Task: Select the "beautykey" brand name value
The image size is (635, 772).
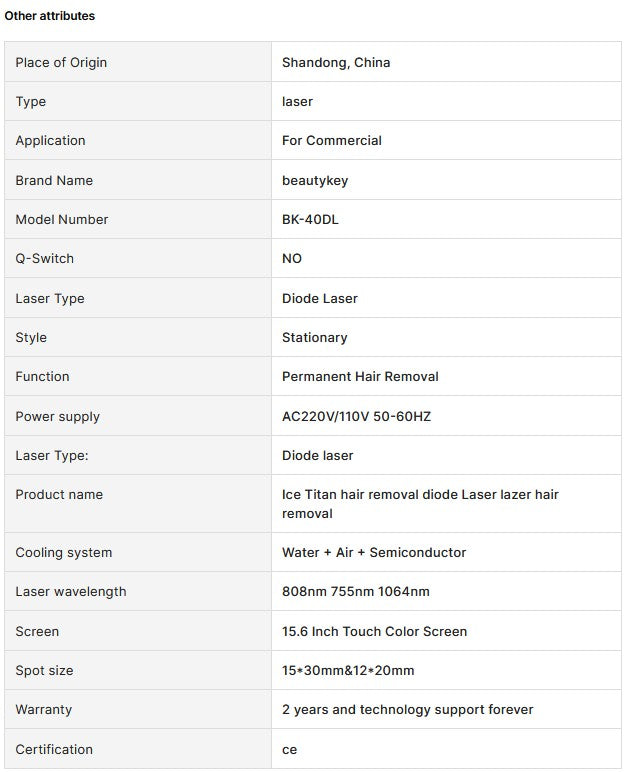Action: tap(315, 180)
